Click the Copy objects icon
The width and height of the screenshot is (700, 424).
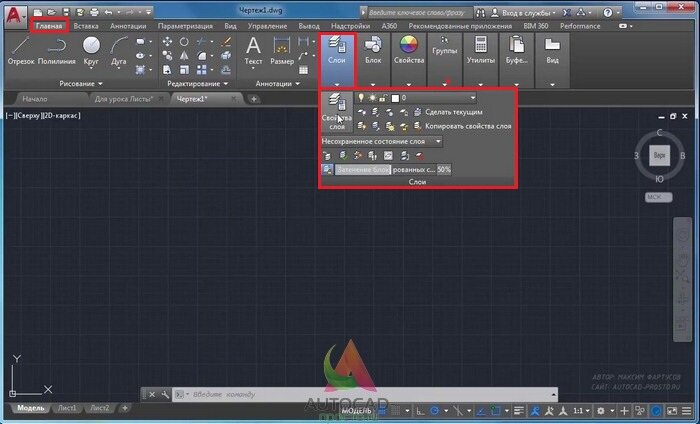point(167,56)
